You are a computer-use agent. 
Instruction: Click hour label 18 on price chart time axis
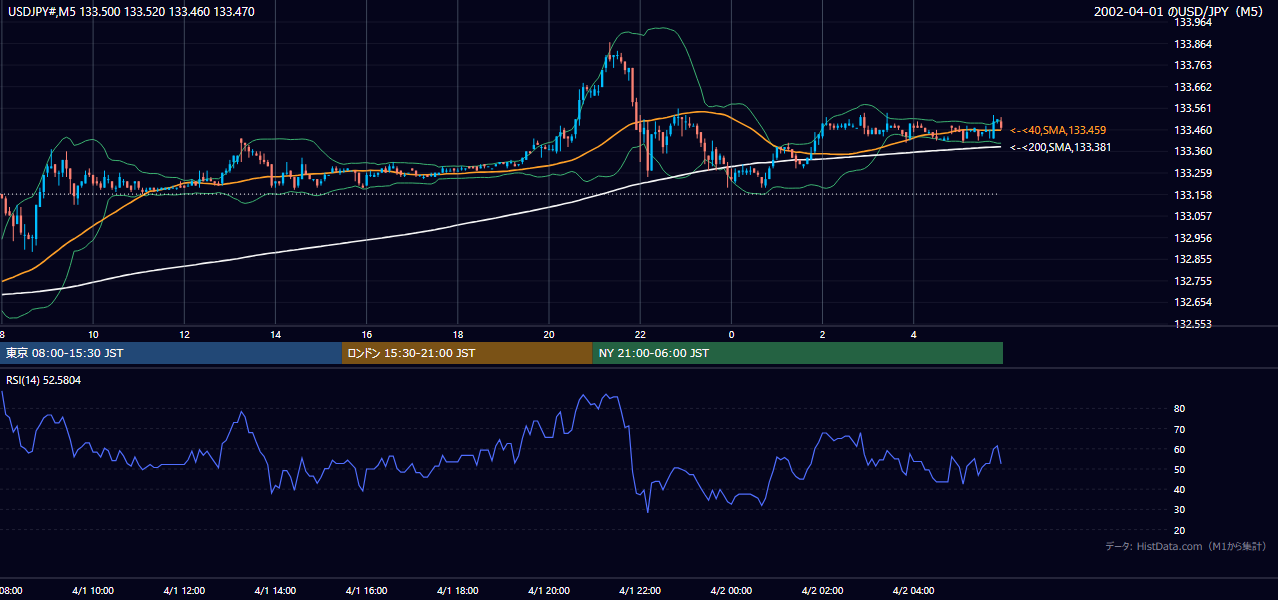click(x=458, y=334)
